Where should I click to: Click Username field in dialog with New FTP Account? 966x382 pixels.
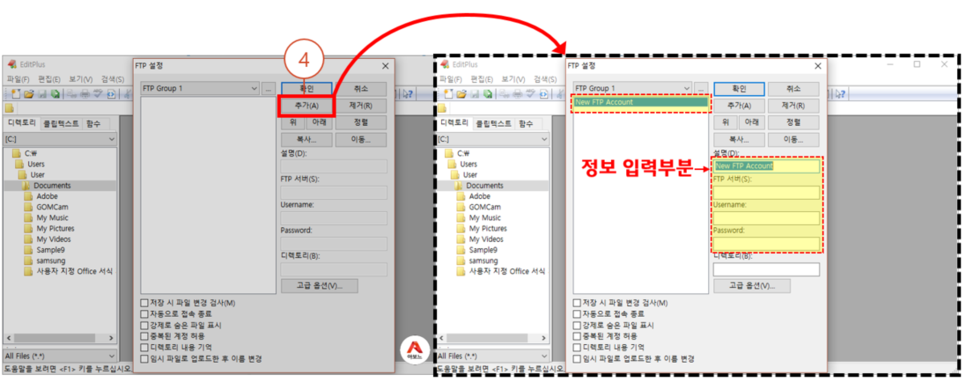click(766, 218)
